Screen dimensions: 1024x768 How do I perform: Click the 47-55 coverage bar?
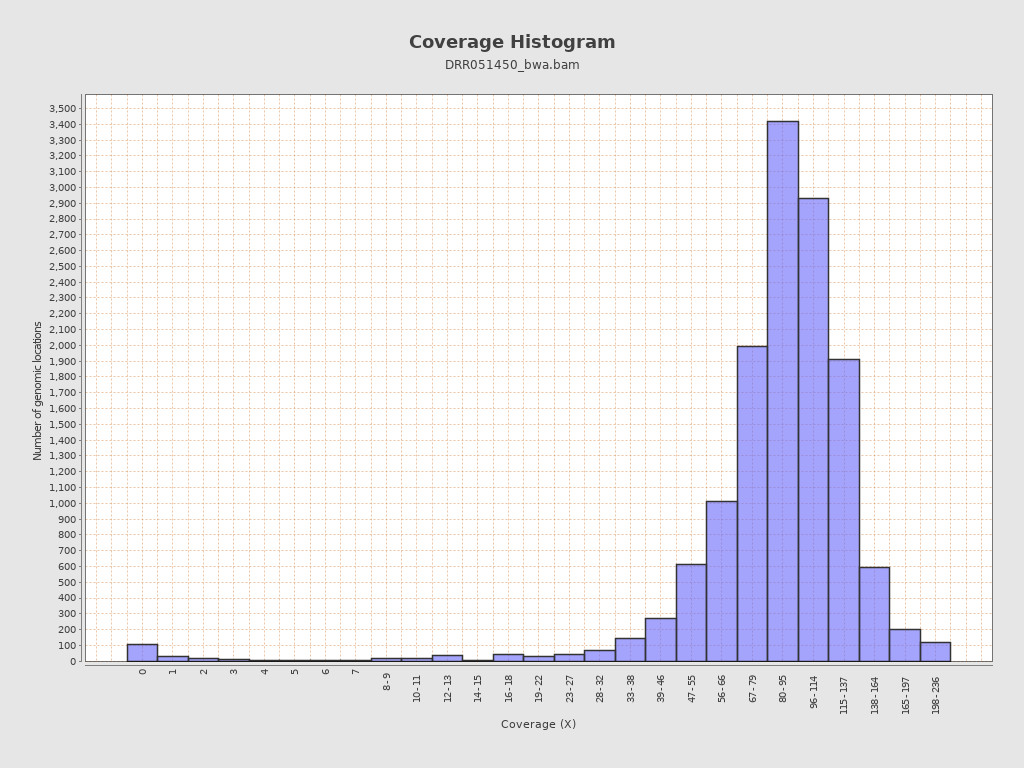pyautogui.click(x=691, y=613)
